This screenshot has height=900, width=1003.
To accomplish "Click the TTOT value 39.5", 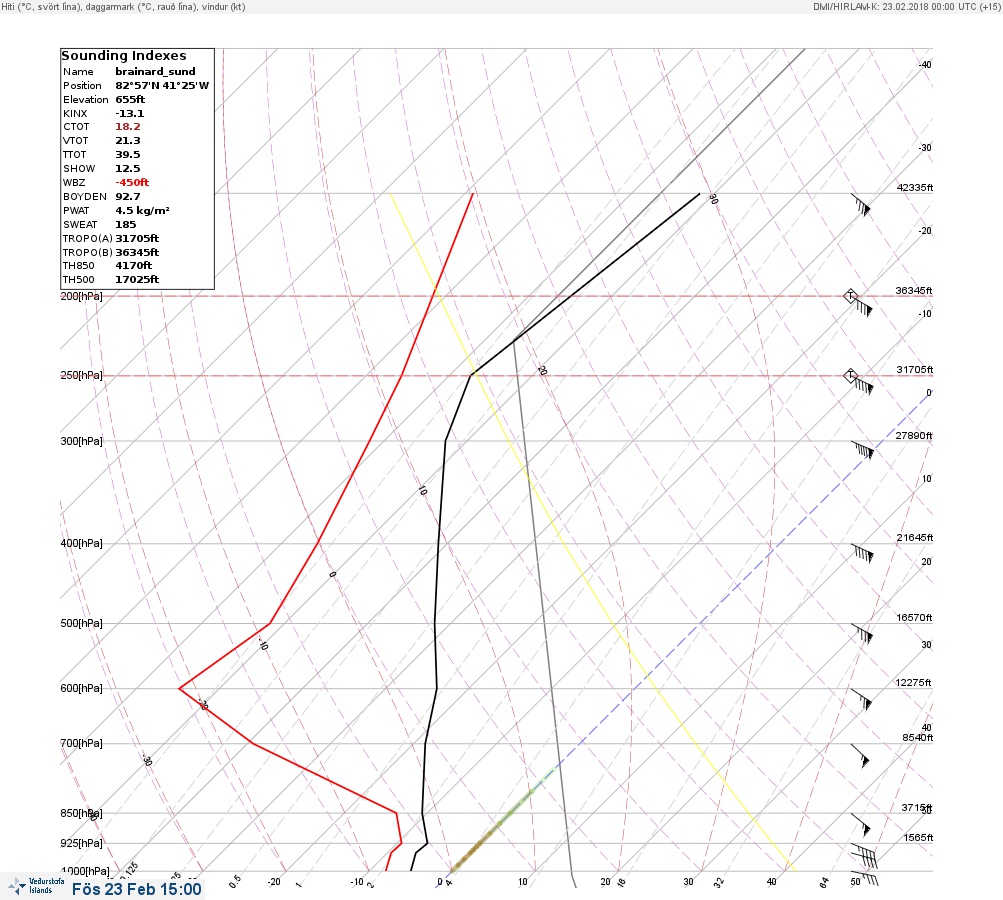I will (x=128, y=155).
